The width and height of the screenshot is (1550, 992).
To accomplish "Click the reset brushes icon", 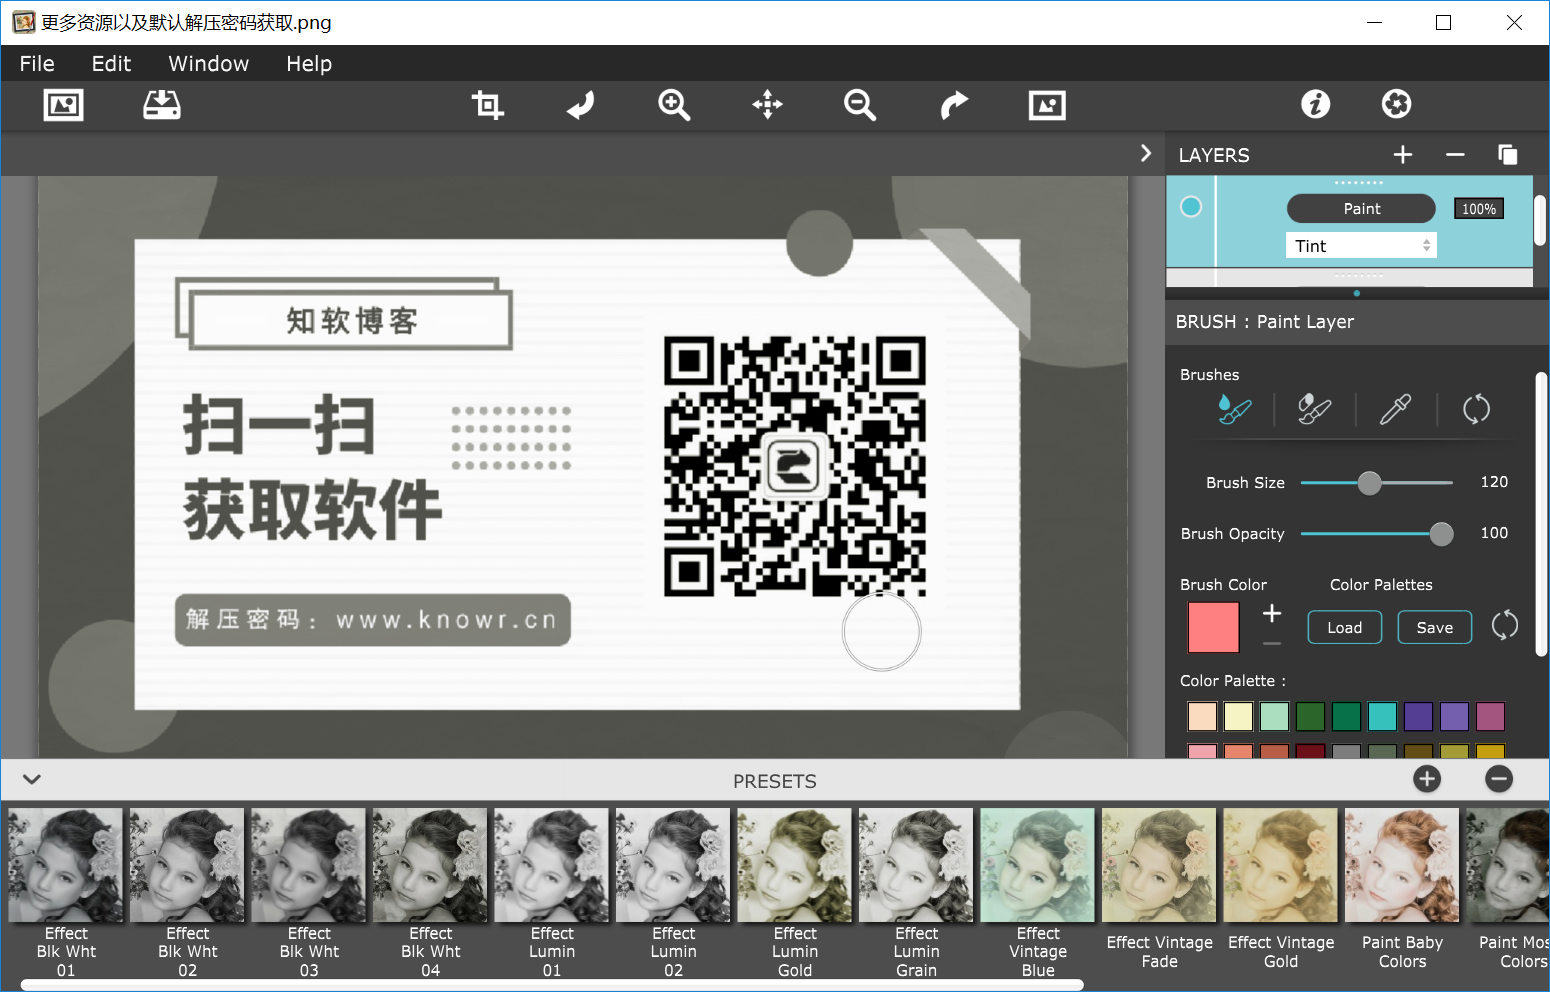I will (x=1476, y=409).
